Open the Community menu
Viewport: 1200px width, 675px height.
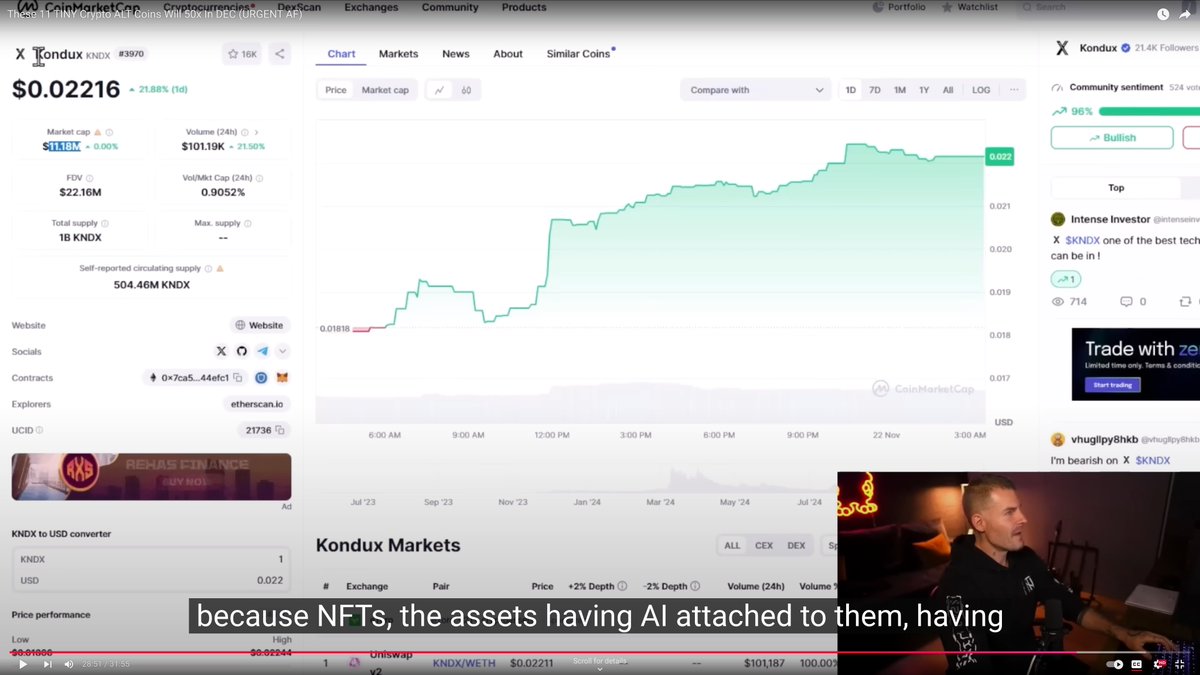(450, 7)
